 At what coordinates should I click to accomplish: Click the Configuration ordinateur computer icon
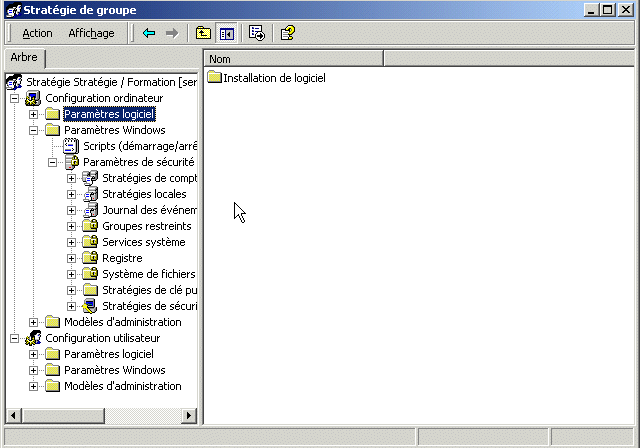[x=33, y=98]
